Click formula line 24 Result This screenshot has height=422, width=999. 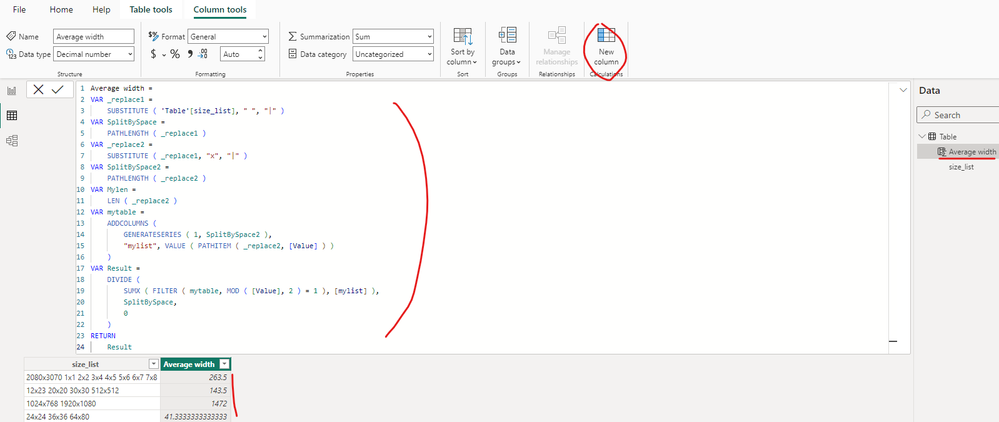[x=120, y=347]
